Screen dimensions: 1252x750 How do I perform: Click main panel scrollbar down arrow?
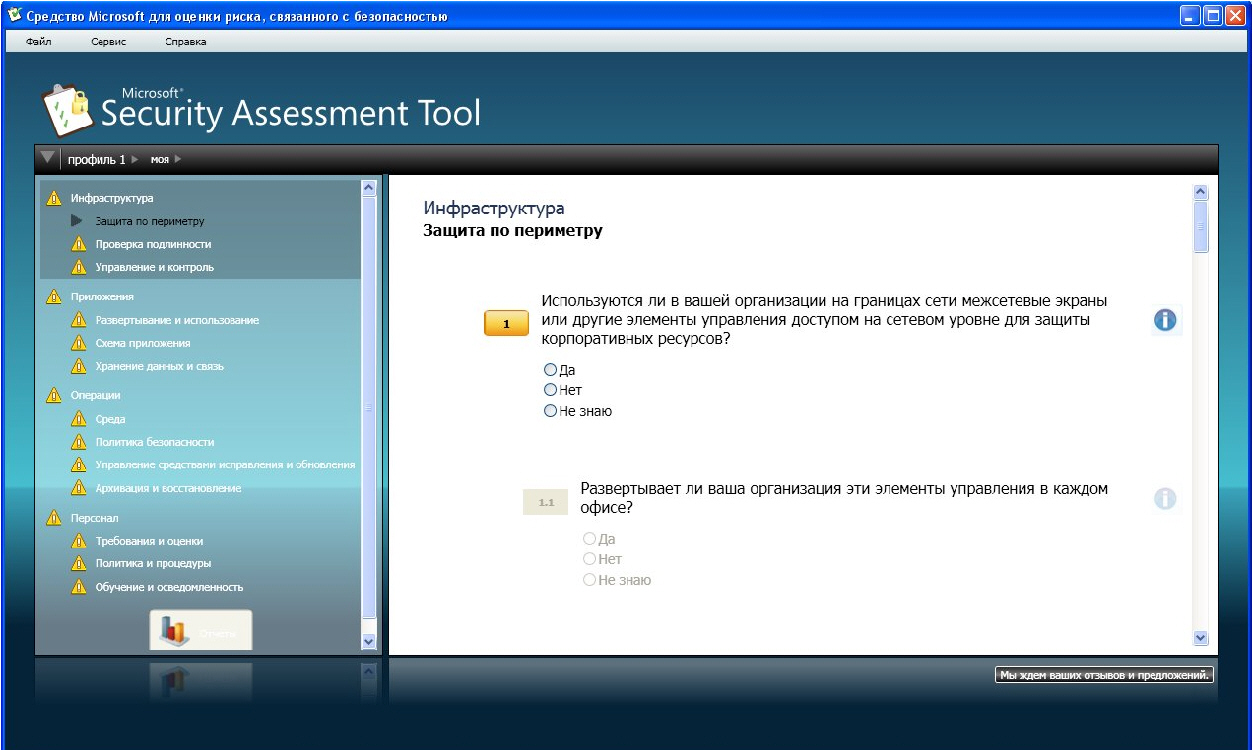[1201, 638]
